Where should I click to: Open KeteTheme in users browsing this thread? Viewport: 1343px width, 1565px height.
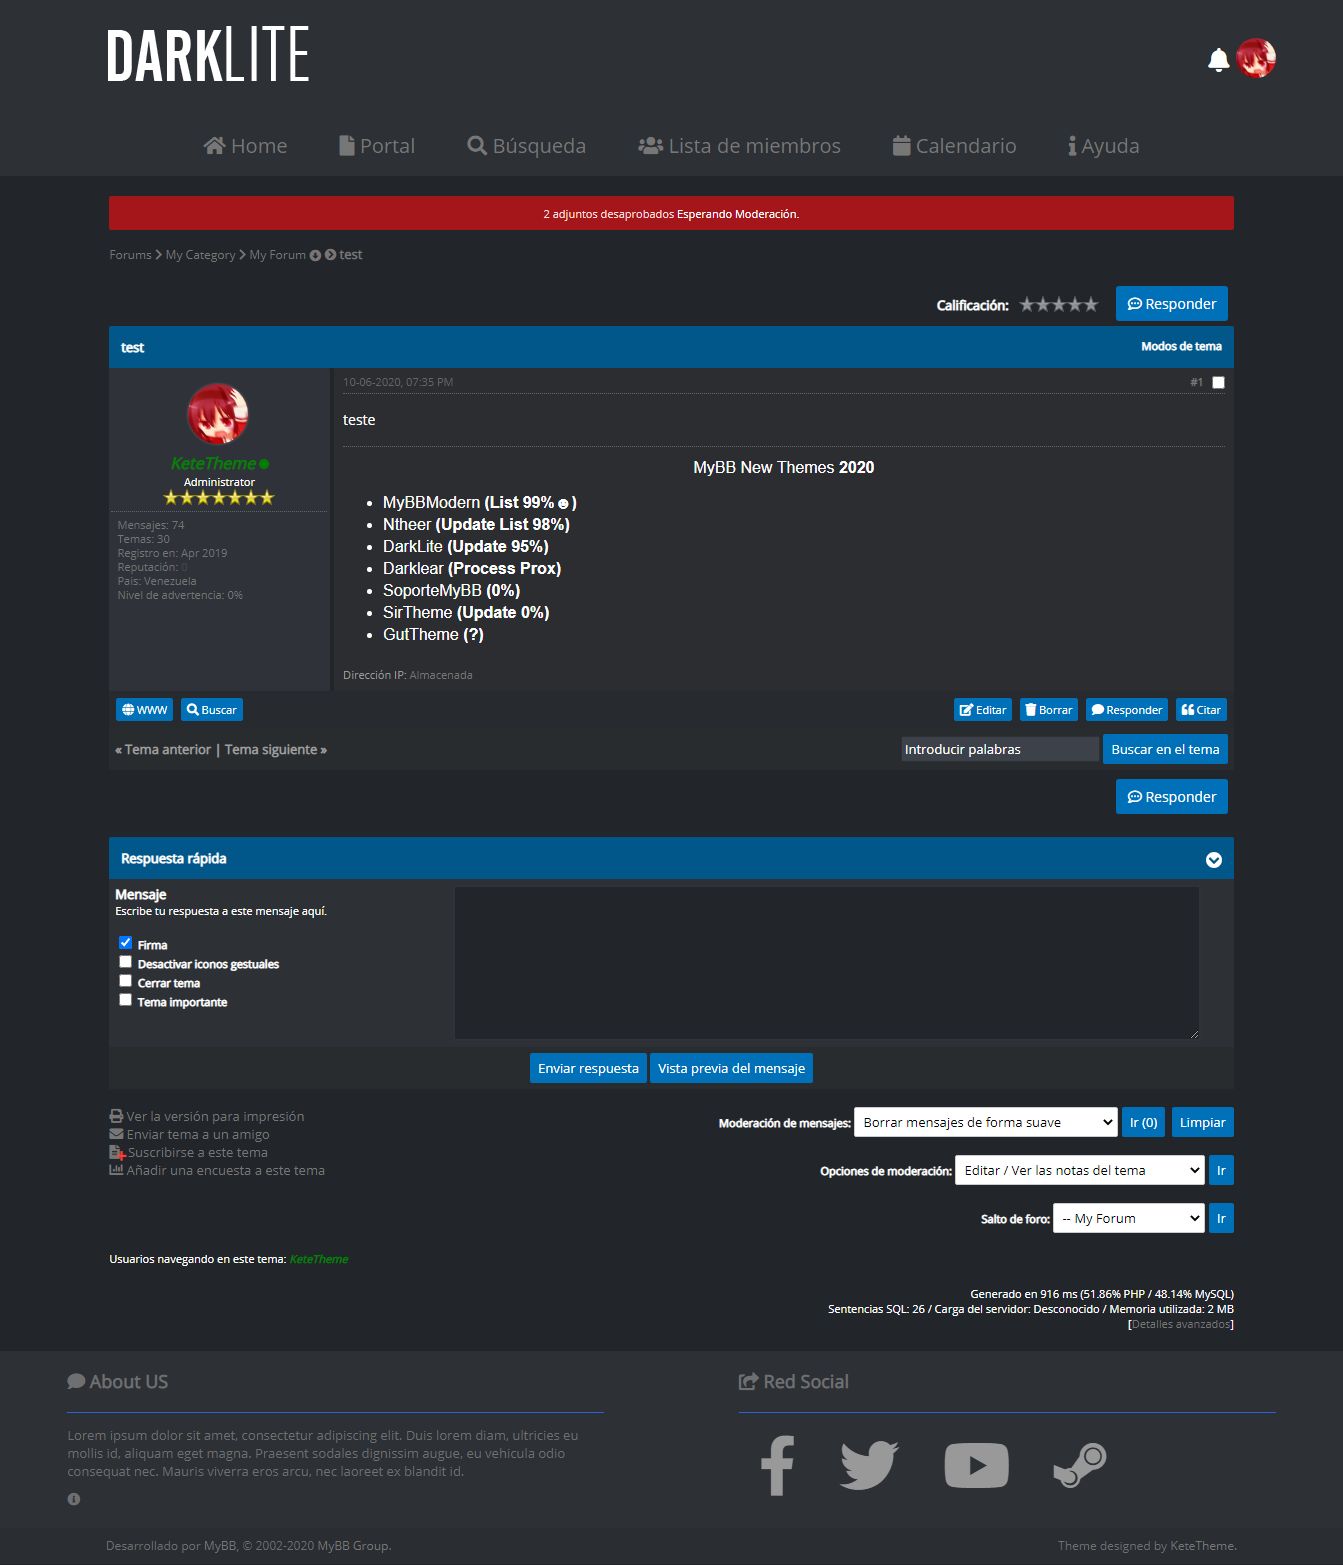(x=319, y=1259)
